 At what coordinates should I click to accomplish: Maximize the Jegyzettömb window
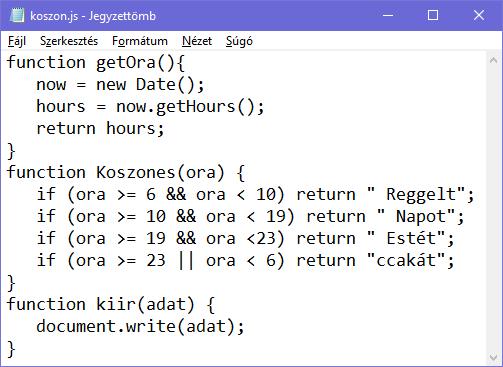pos(433,15)
